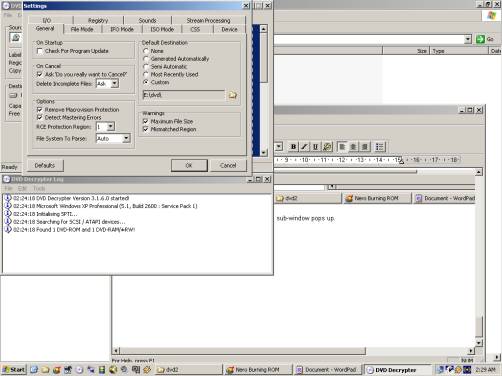The height and width of the screenshot is (376, 502).
Task: Open the folder icon in quick launch
Action: [45, 370]
